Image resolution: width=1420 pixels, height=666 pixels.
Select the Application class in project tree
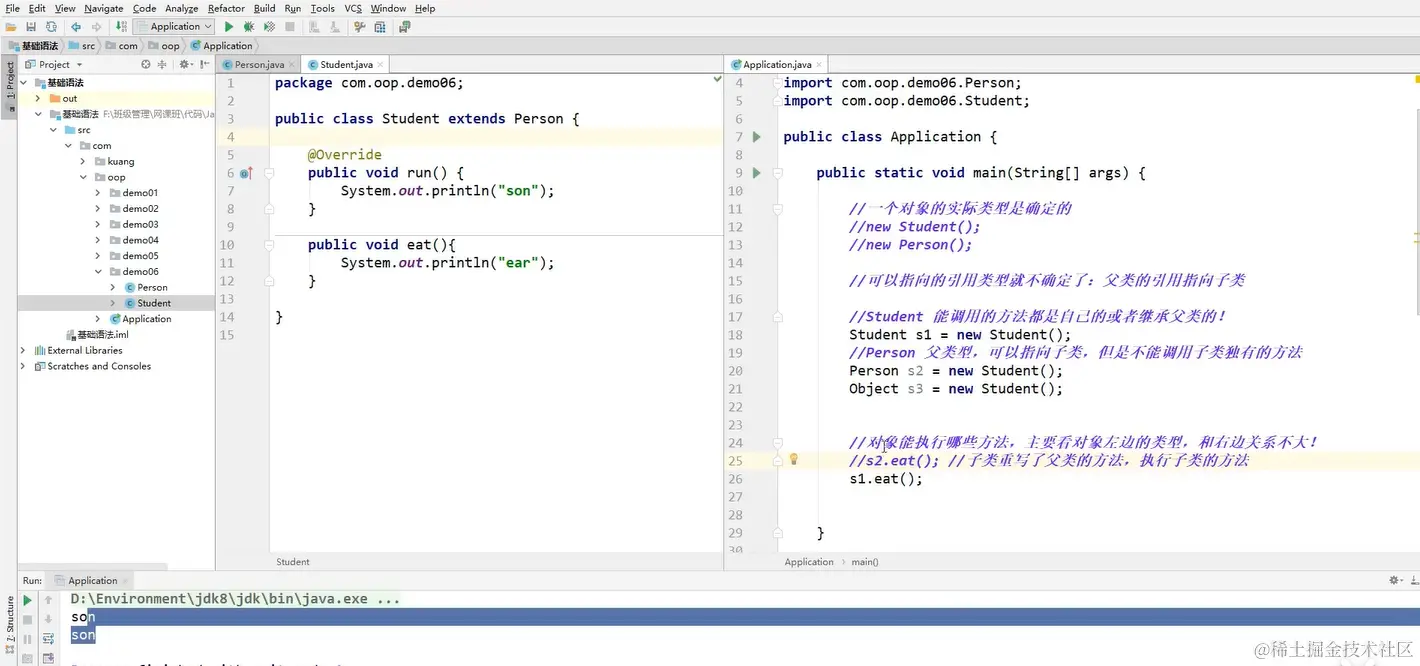coord(147,319)
